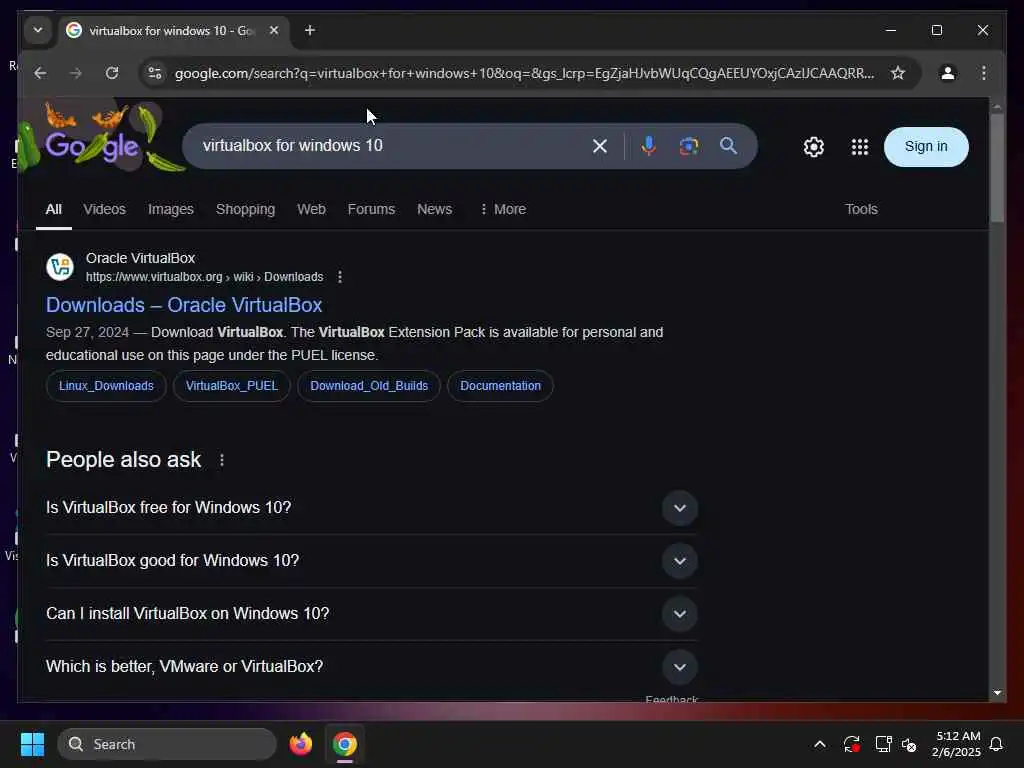Open site information icon in address bar

click(x=155, y=73)
